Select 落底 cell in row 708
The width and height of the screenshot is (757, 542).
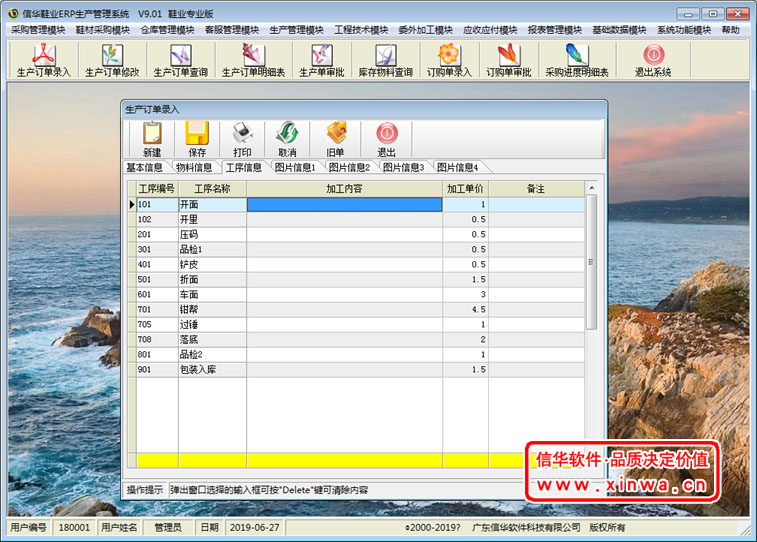pyautogui.click(x=212, y=339)
